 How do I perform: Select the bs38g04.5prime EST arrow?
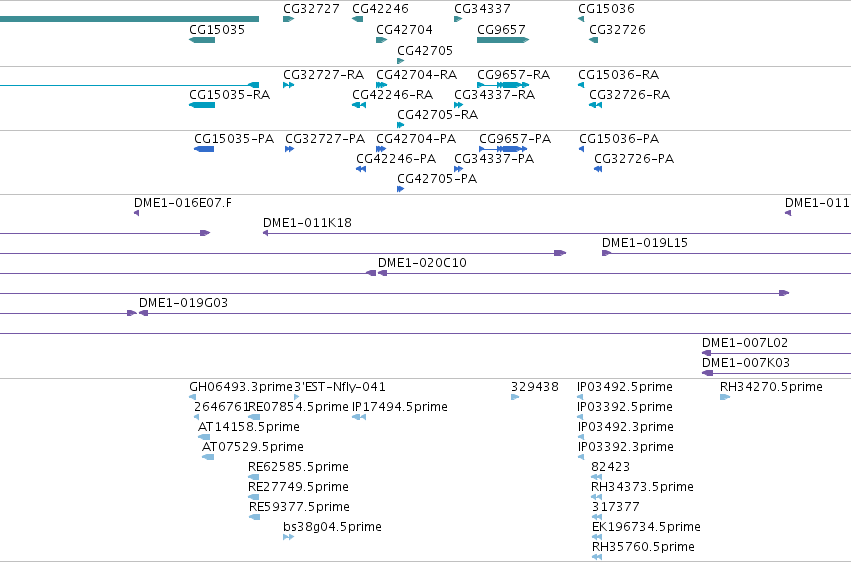[289, 537]
